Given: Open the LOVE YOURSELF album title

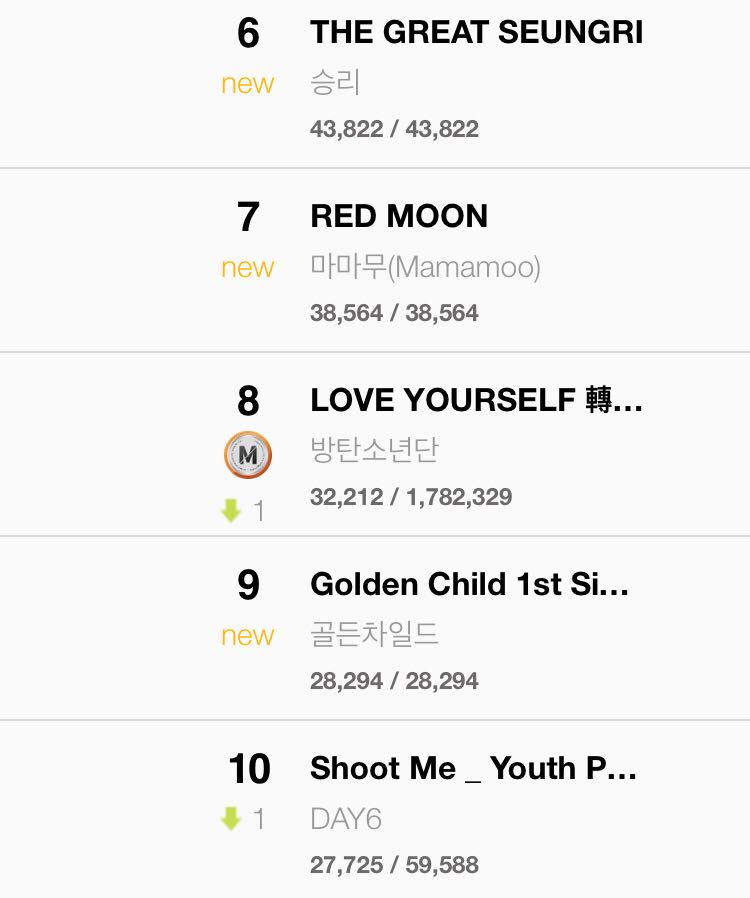Looking at the screenshot, I should click(x=476, y=400).
